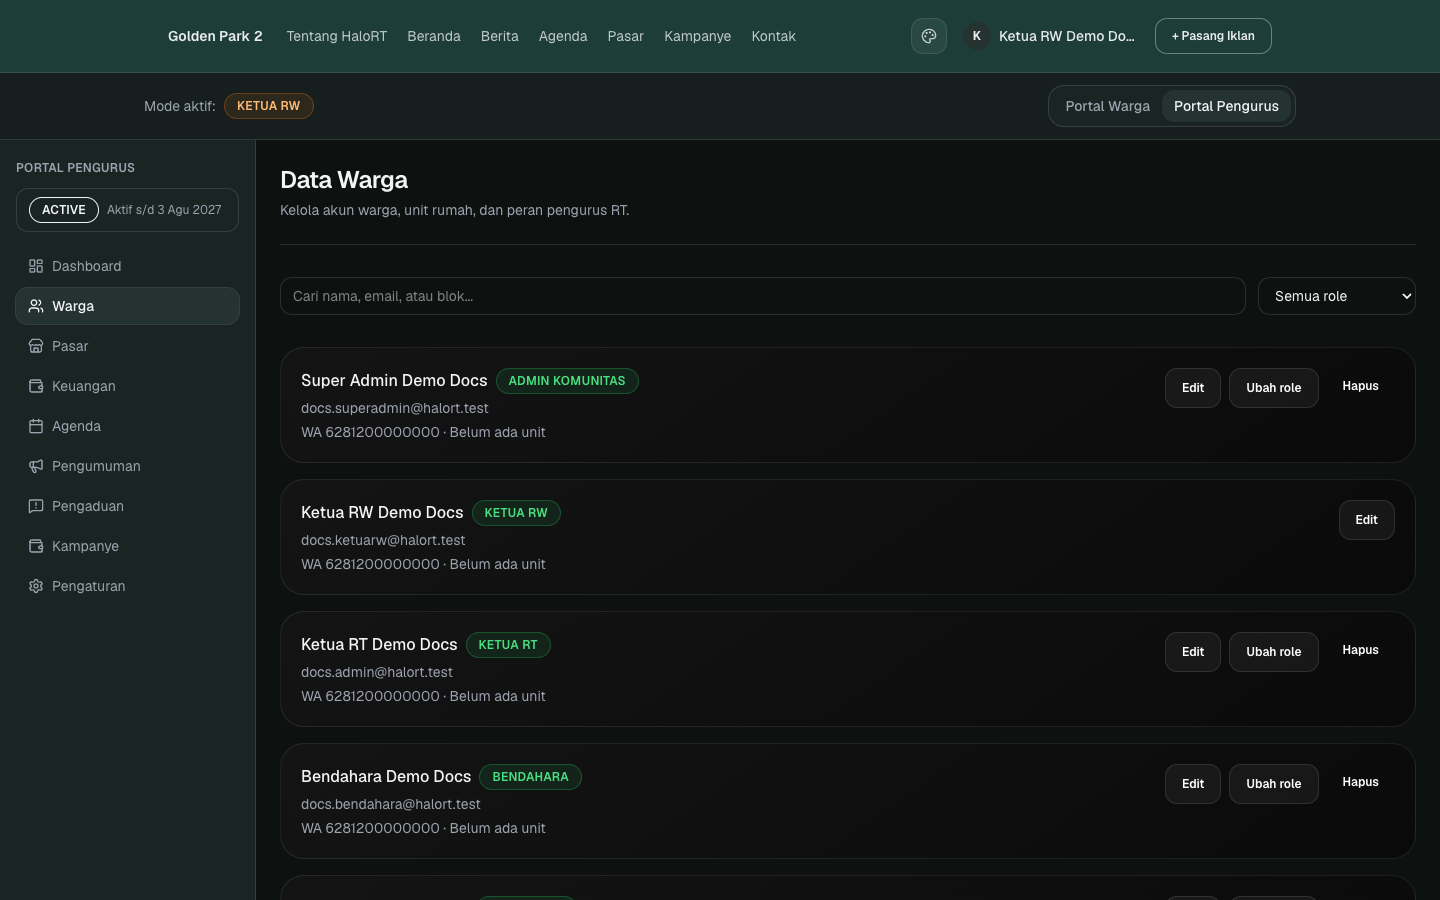Change role of Super Admin Demo Docs
The height and width of the screenshot is (900, 1440).
[x=1274, y=388]
